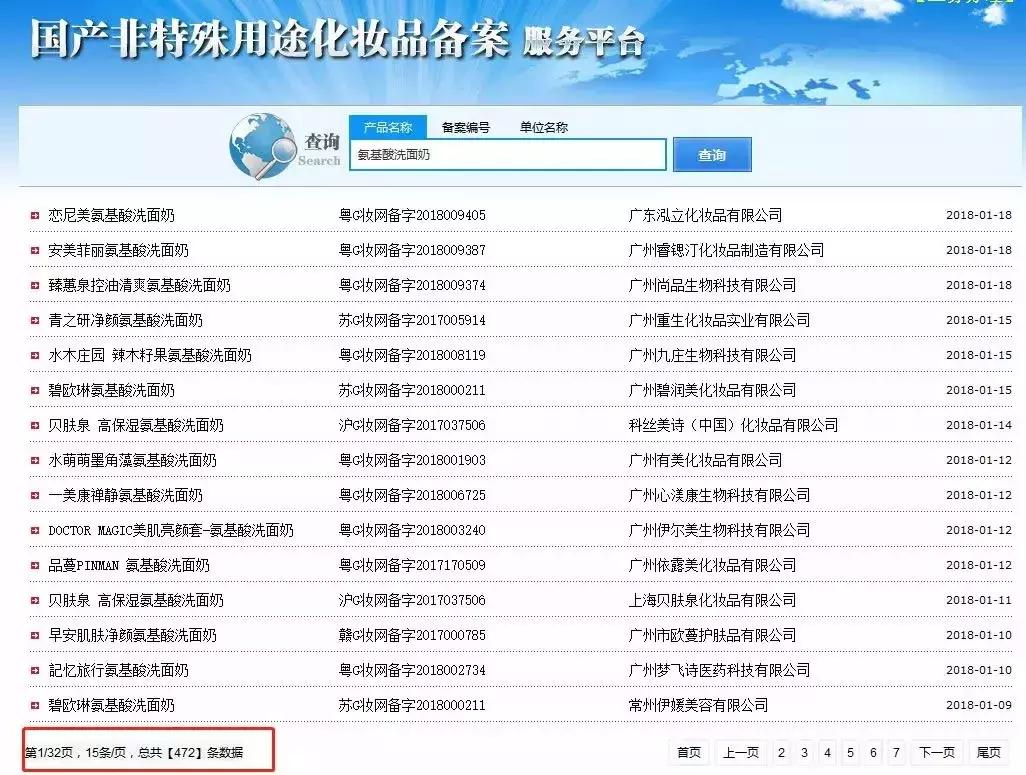Click the red arrow icon beside 恋尼美氨基酸洗面奶

pos(33,214)
